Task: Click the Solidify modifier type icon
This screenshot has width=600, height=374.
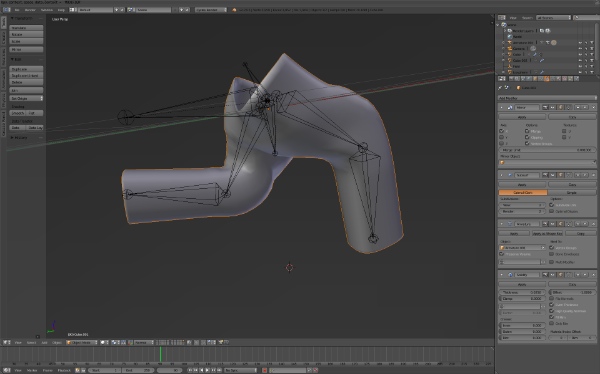Action: (510, 275)
